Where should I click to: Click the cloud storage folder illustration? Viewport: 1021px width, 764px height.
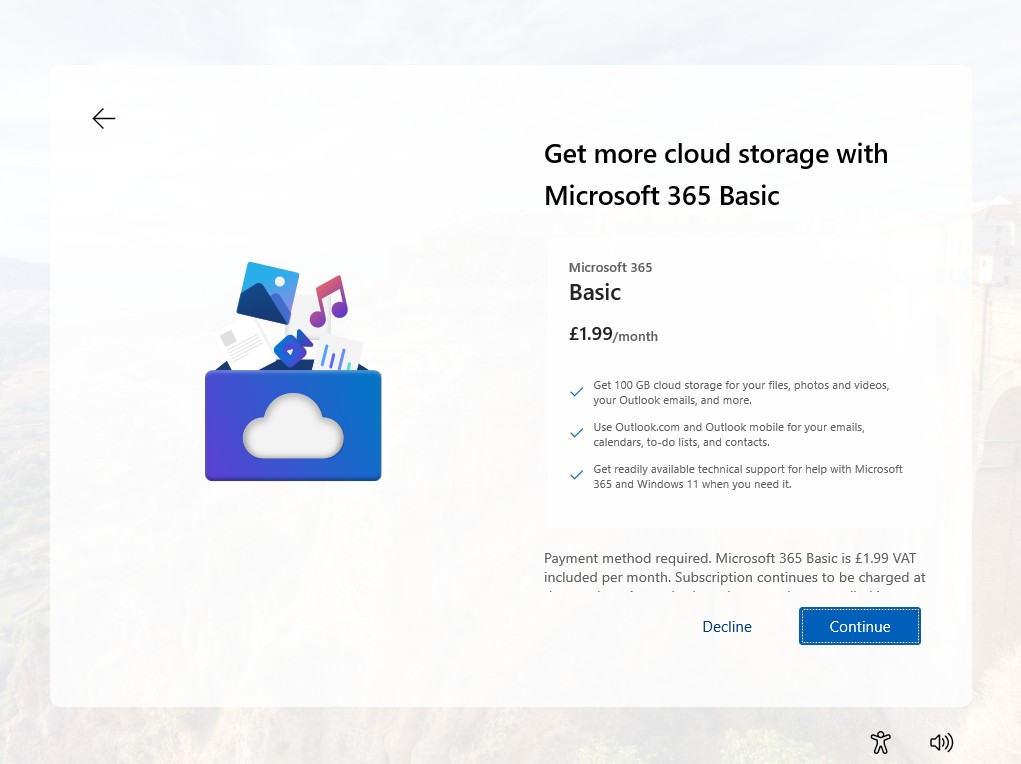(x=293, y=371)
